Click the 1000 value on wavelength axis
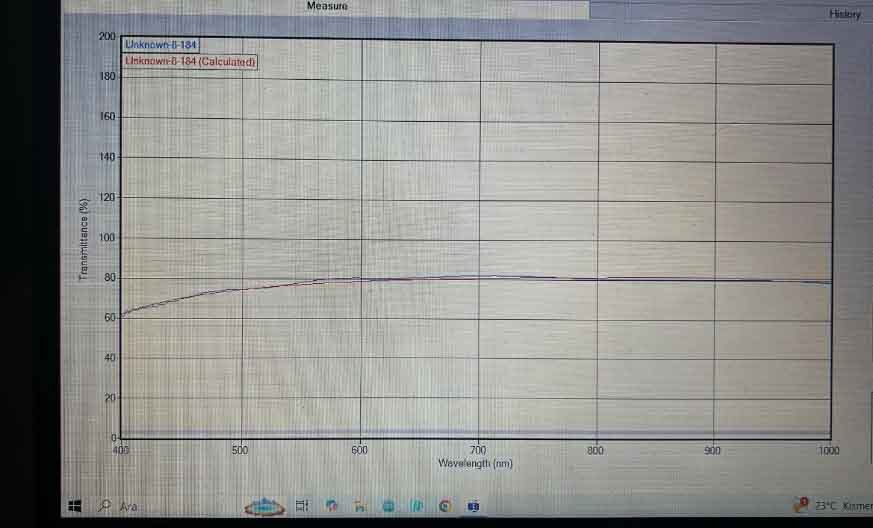Viewport: 873px width, 528px height. (x=829, y=451)
